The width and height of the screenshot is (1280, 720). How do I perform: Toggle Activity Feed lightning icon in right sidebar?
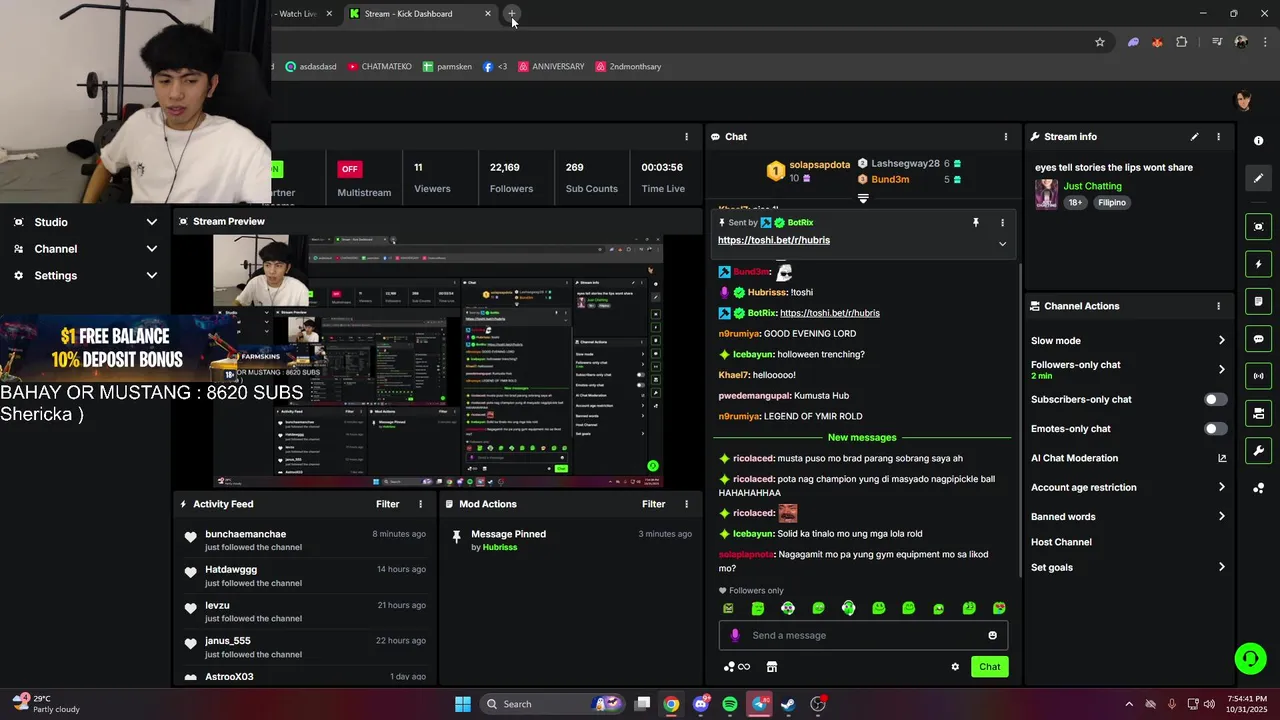point(1259,264)
